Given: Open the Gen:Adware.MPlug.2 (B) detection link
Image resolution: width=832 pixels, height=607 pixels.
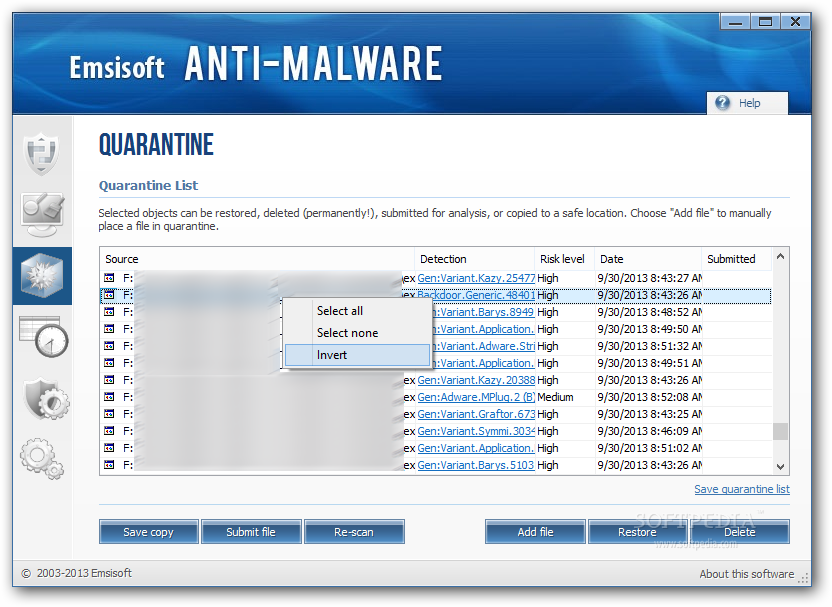Looking at the screenshot, I should click(x=476, y=397).
